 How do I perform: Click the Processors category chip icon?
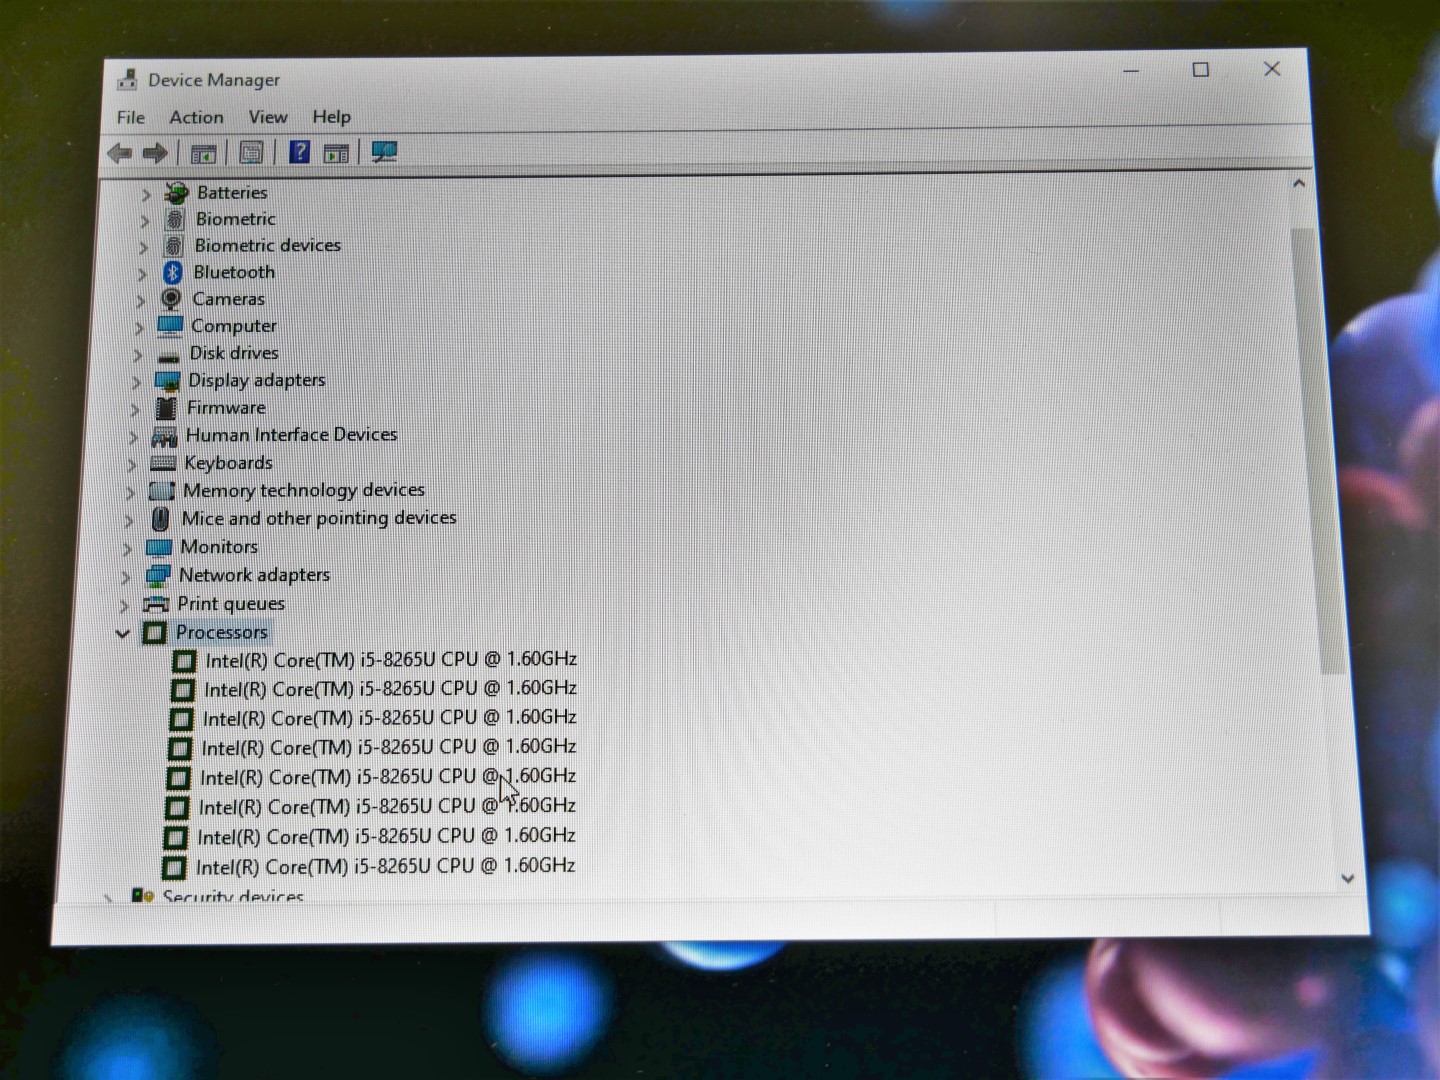tap(154, 632)
